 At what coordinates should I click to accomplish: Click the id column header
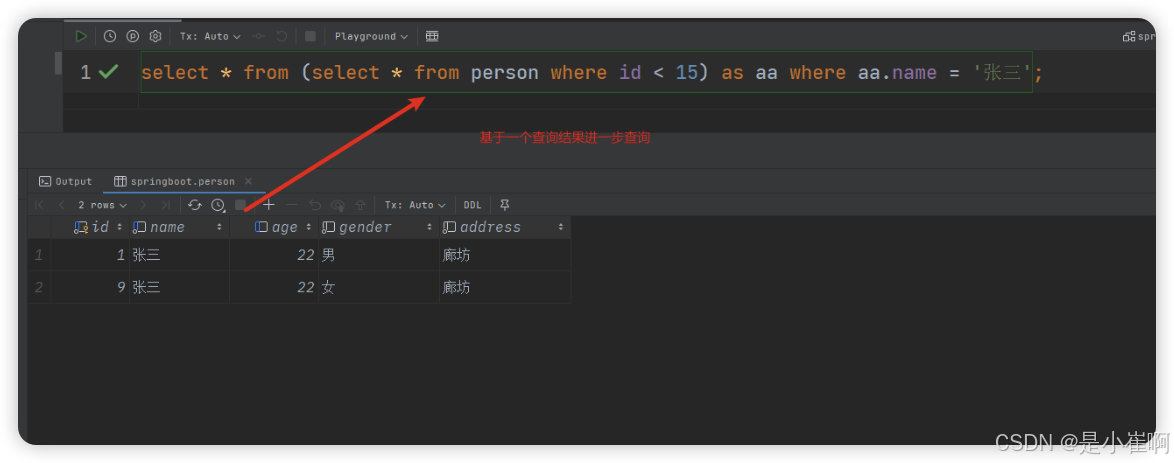click(91, 227)
